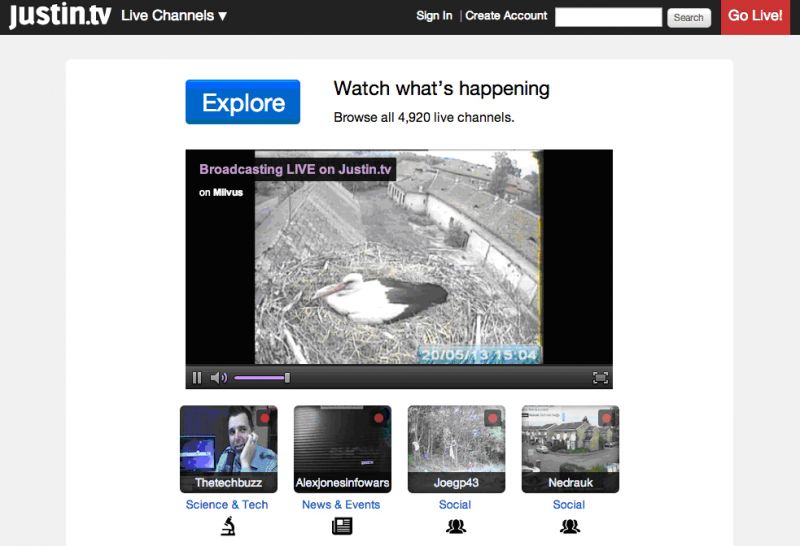Click the Go Live! button

click(x=755, y=17)
